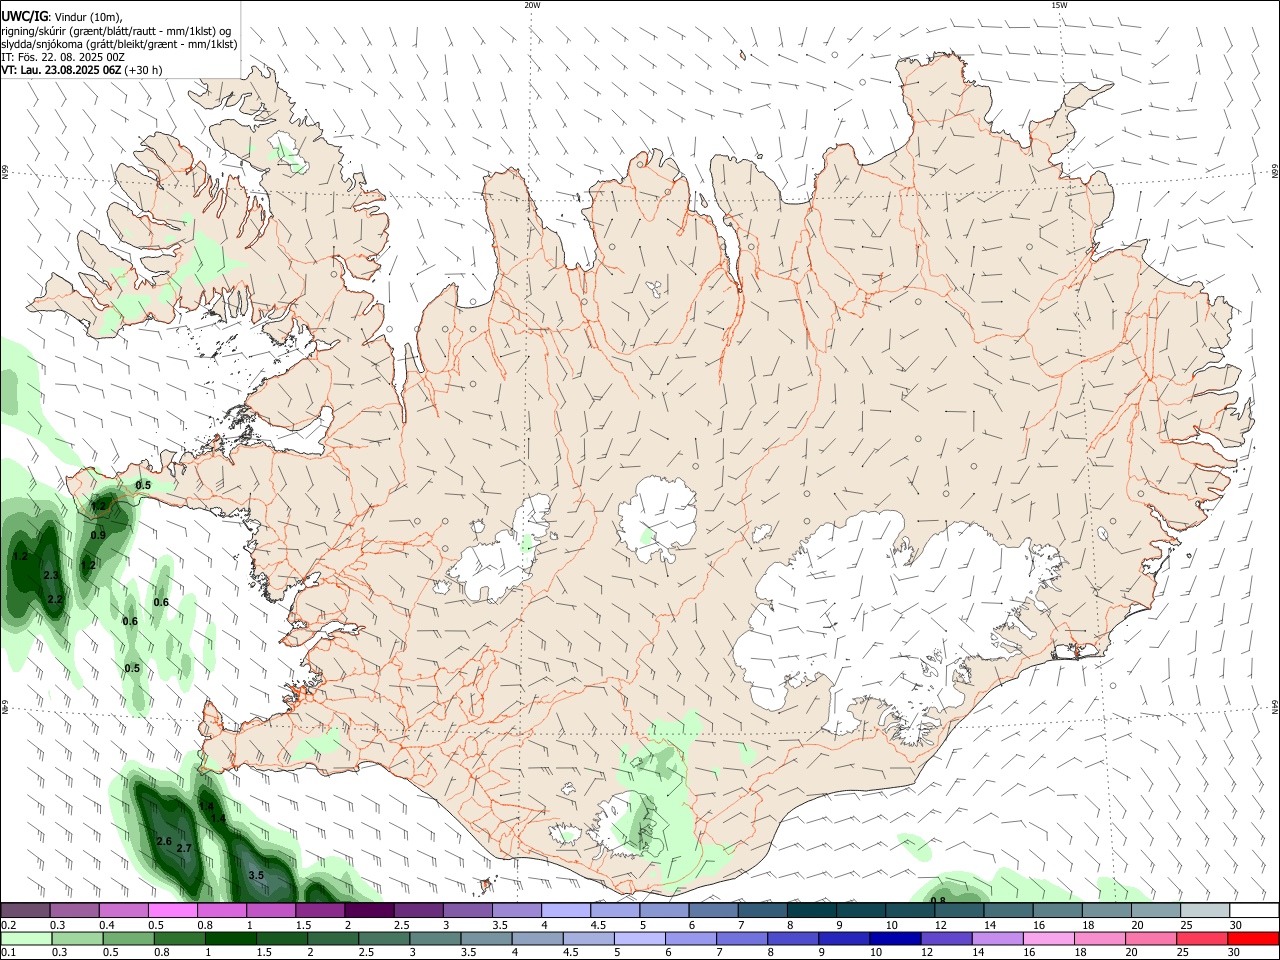Click the 'slydda/snjókoma' legend description line
The height and width of the screenshot is (960, 1280).
click(119, 44)
